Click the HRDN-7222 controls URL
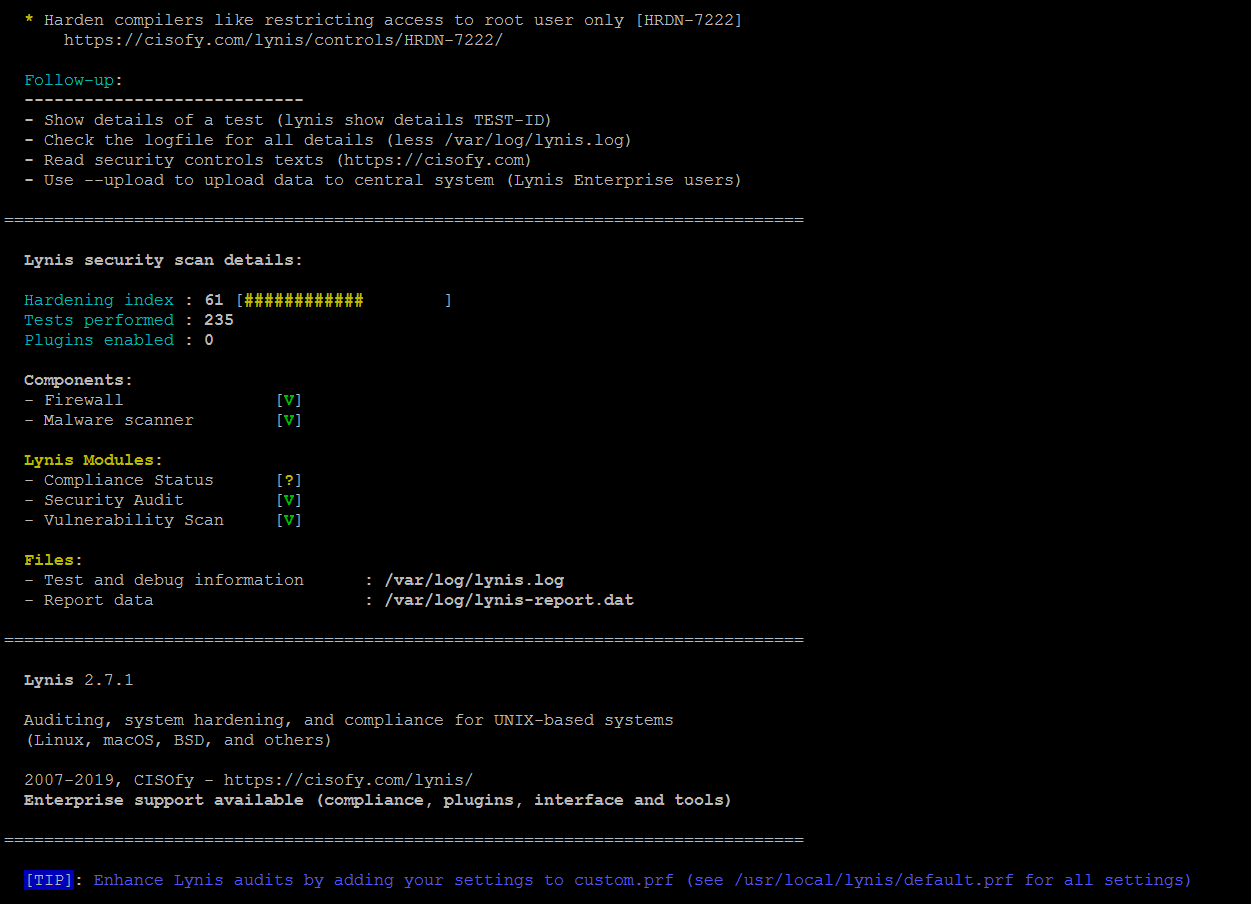 [x=283, y=40]
